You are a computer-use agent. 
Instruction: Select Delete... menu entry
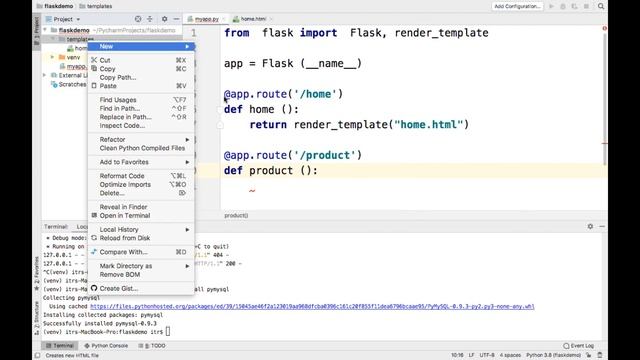(141, 193)
